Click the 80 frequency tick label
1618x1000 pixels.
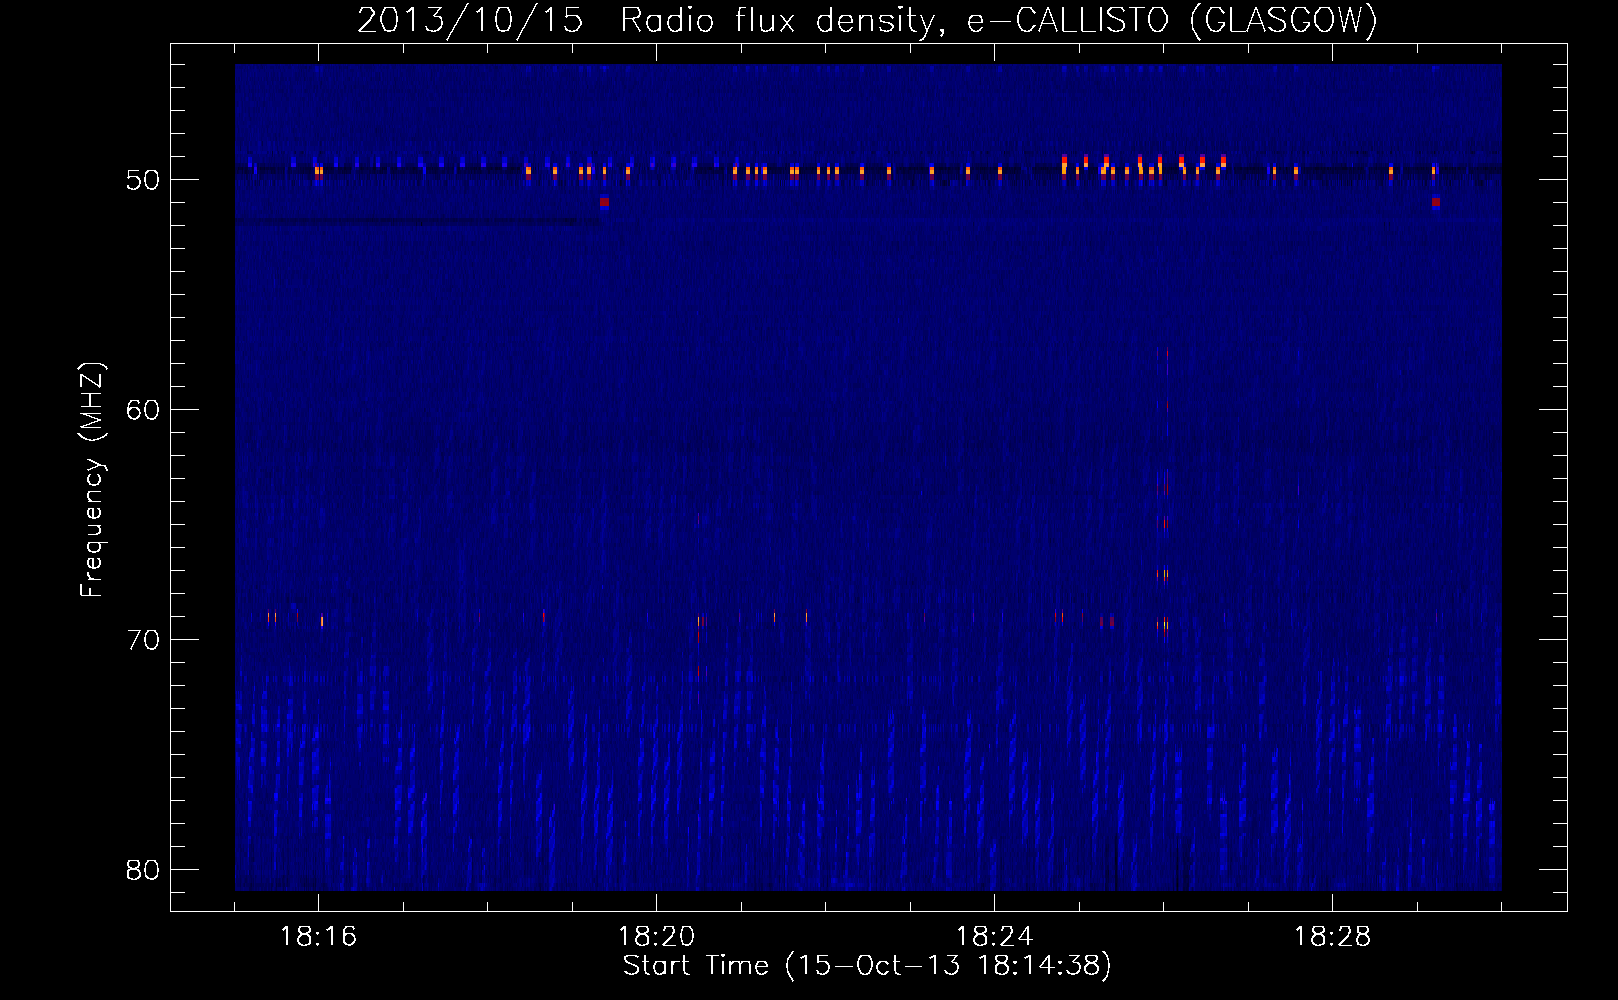(x=143, y=870)
